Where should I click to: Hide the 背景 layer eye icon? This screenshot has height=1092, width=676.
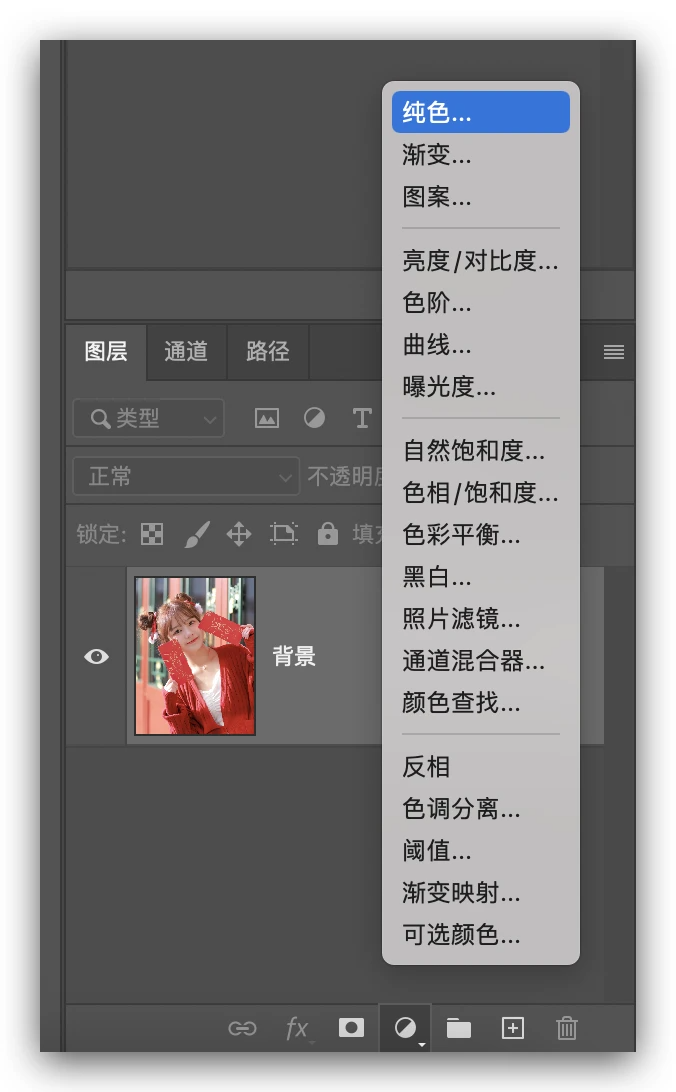click(x=97, y=656)
